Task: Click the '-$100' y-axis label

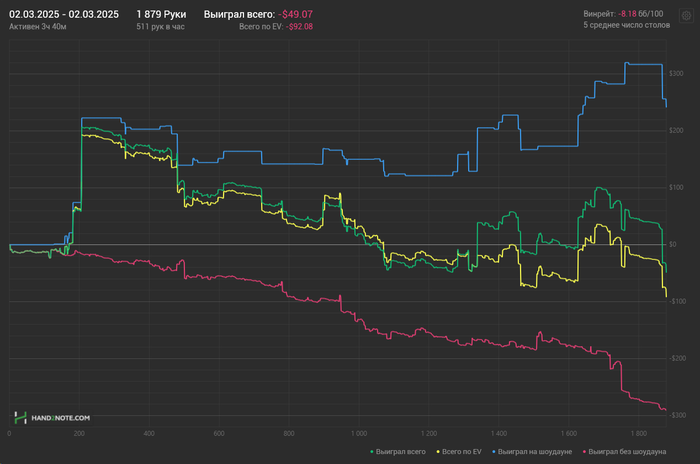Action: point(677,301)
